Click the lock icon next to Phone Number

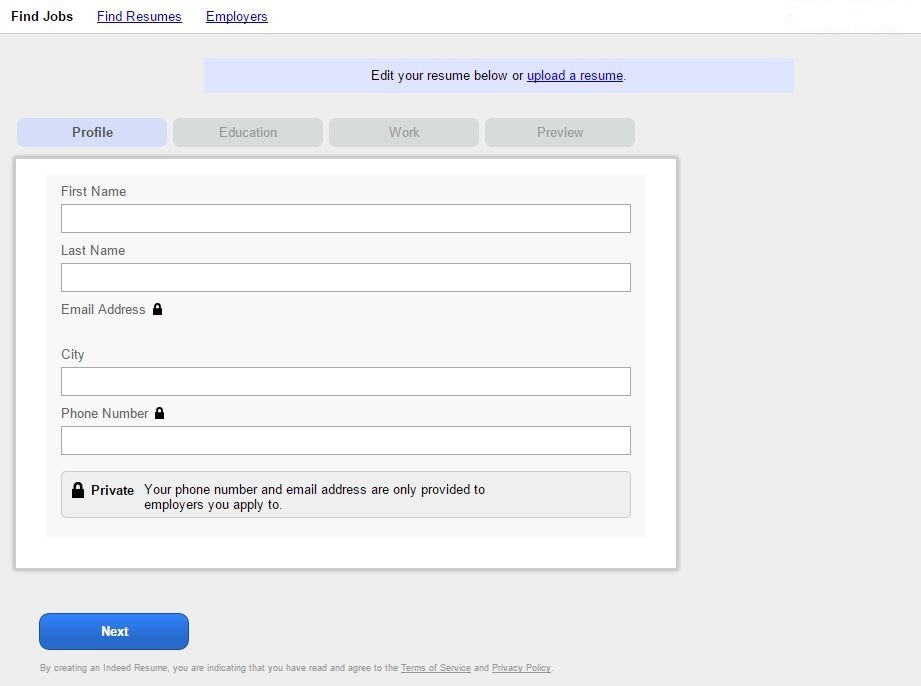point(159,413)
